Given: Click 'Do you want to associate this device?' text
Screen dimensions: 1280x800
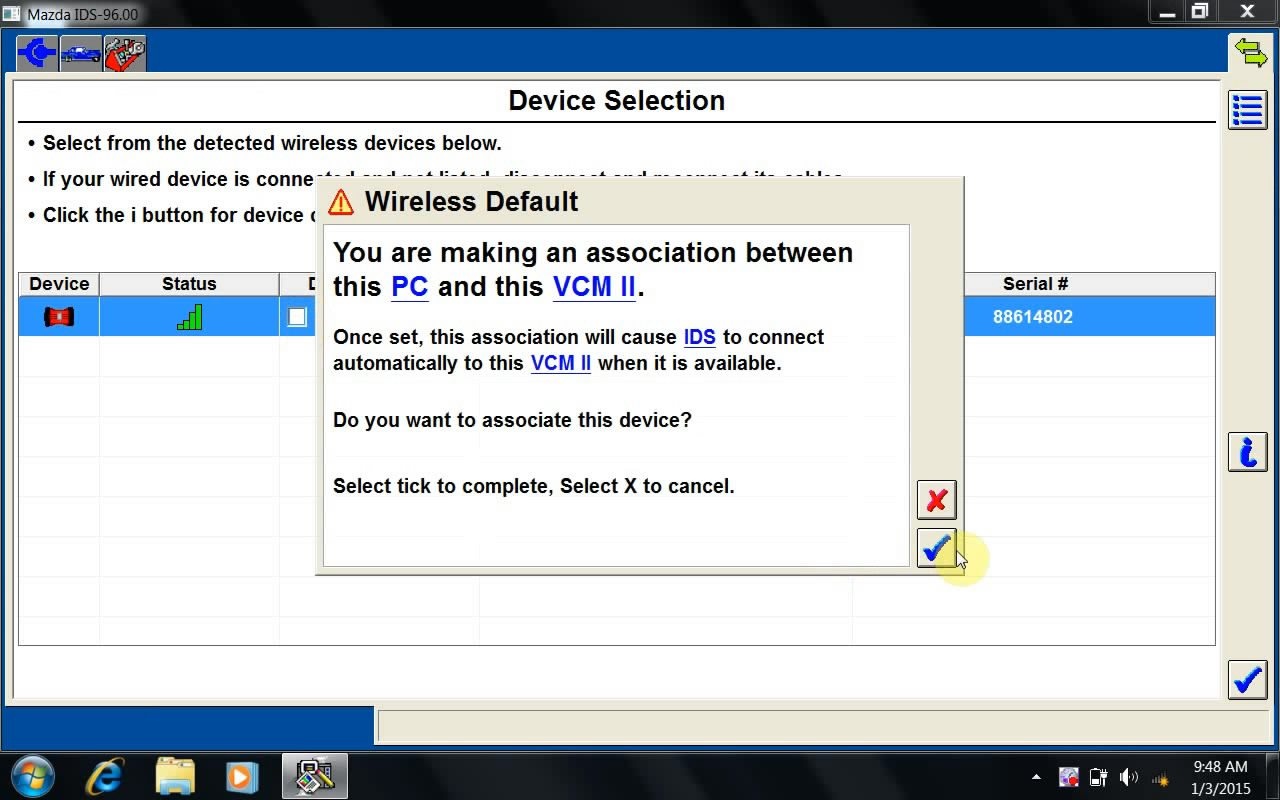Looking at the screenshot, I should 512,420.
